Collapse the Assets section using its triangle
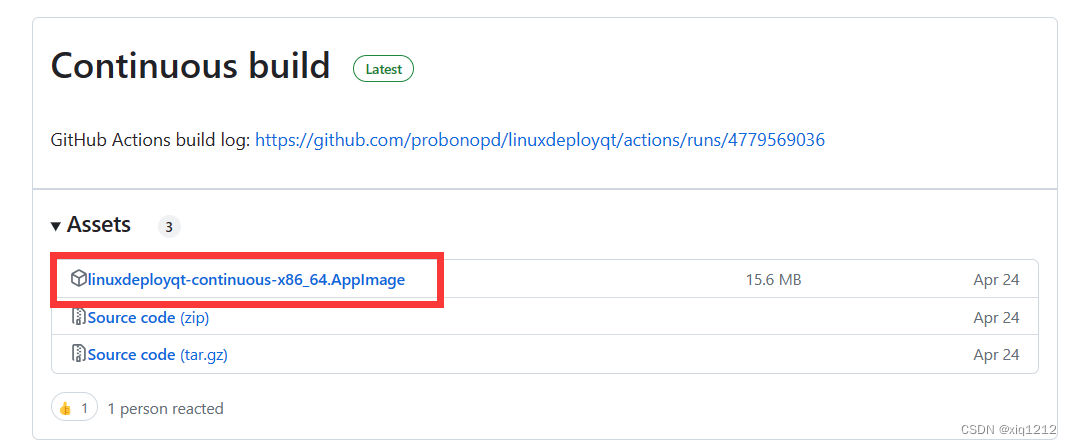The image size is (1072, 446). (55, 225)
